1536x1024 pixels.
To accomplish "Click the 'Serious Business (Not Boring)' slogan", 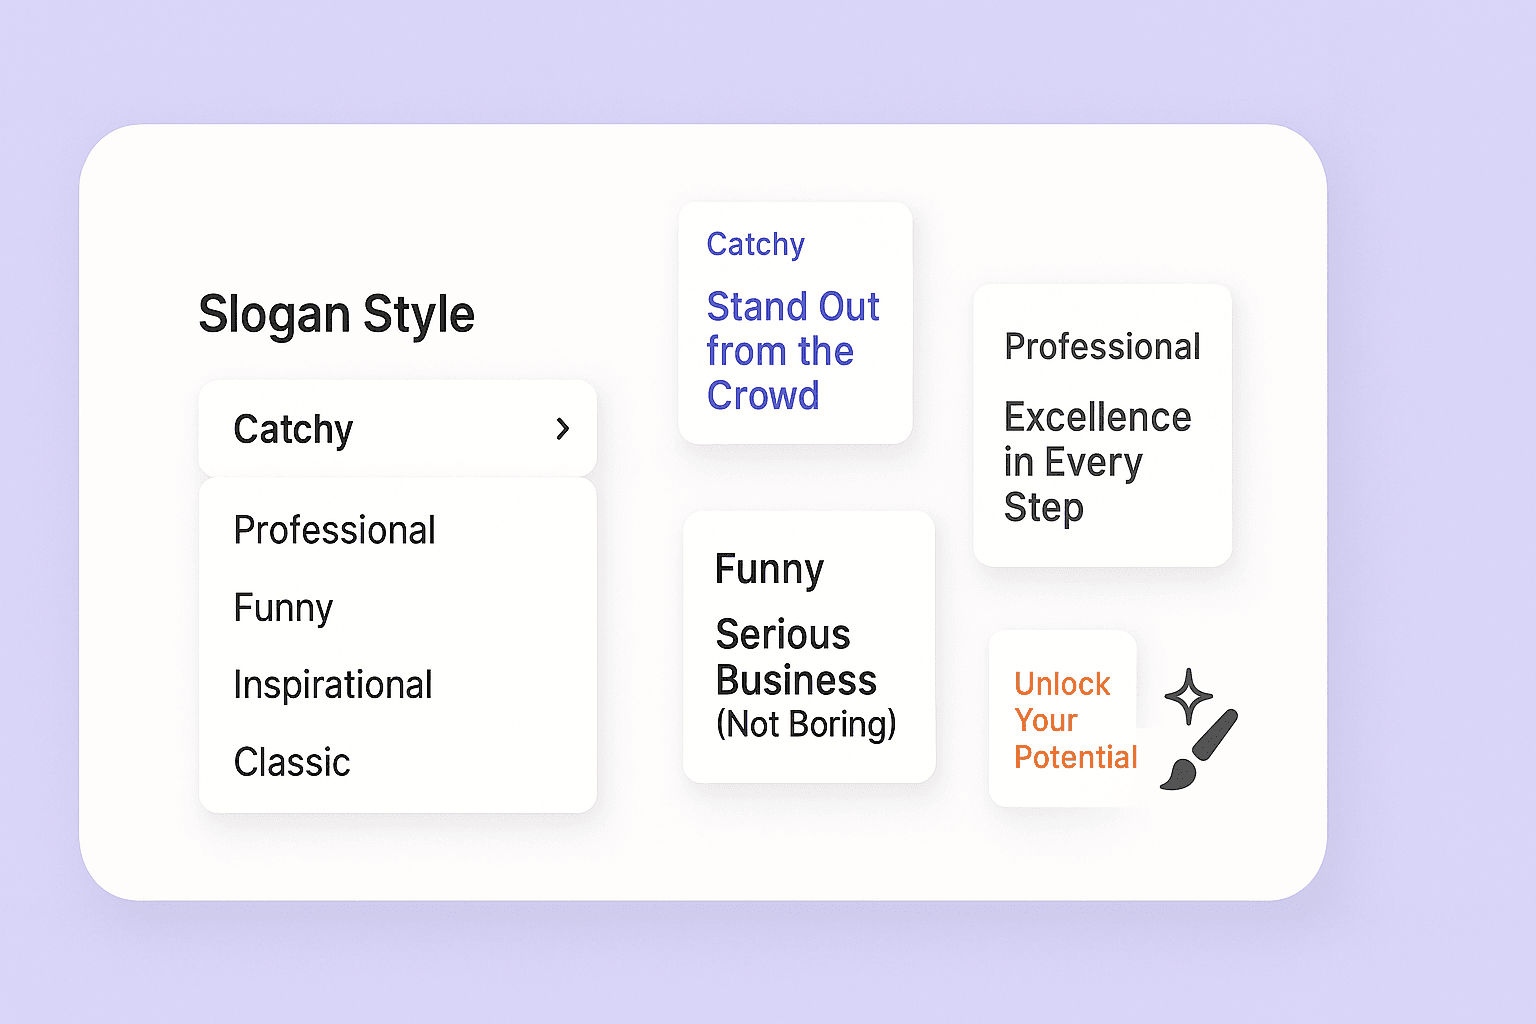I will point(806,678).
